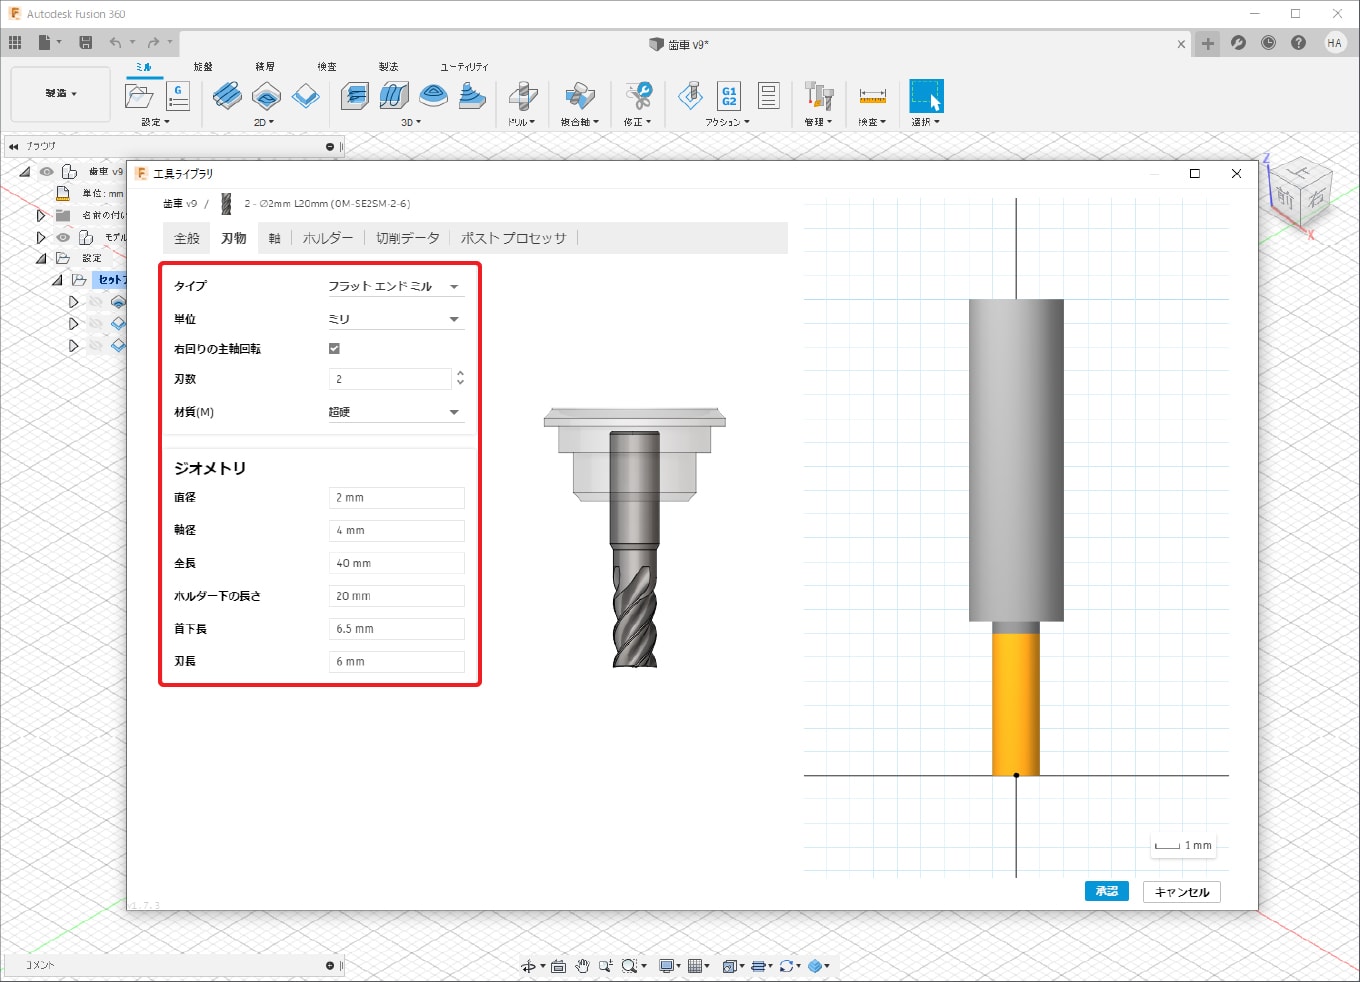Click the drill tool icon
The width and height of the screenshot is (1360, 982).
click(x=522, y=96)
